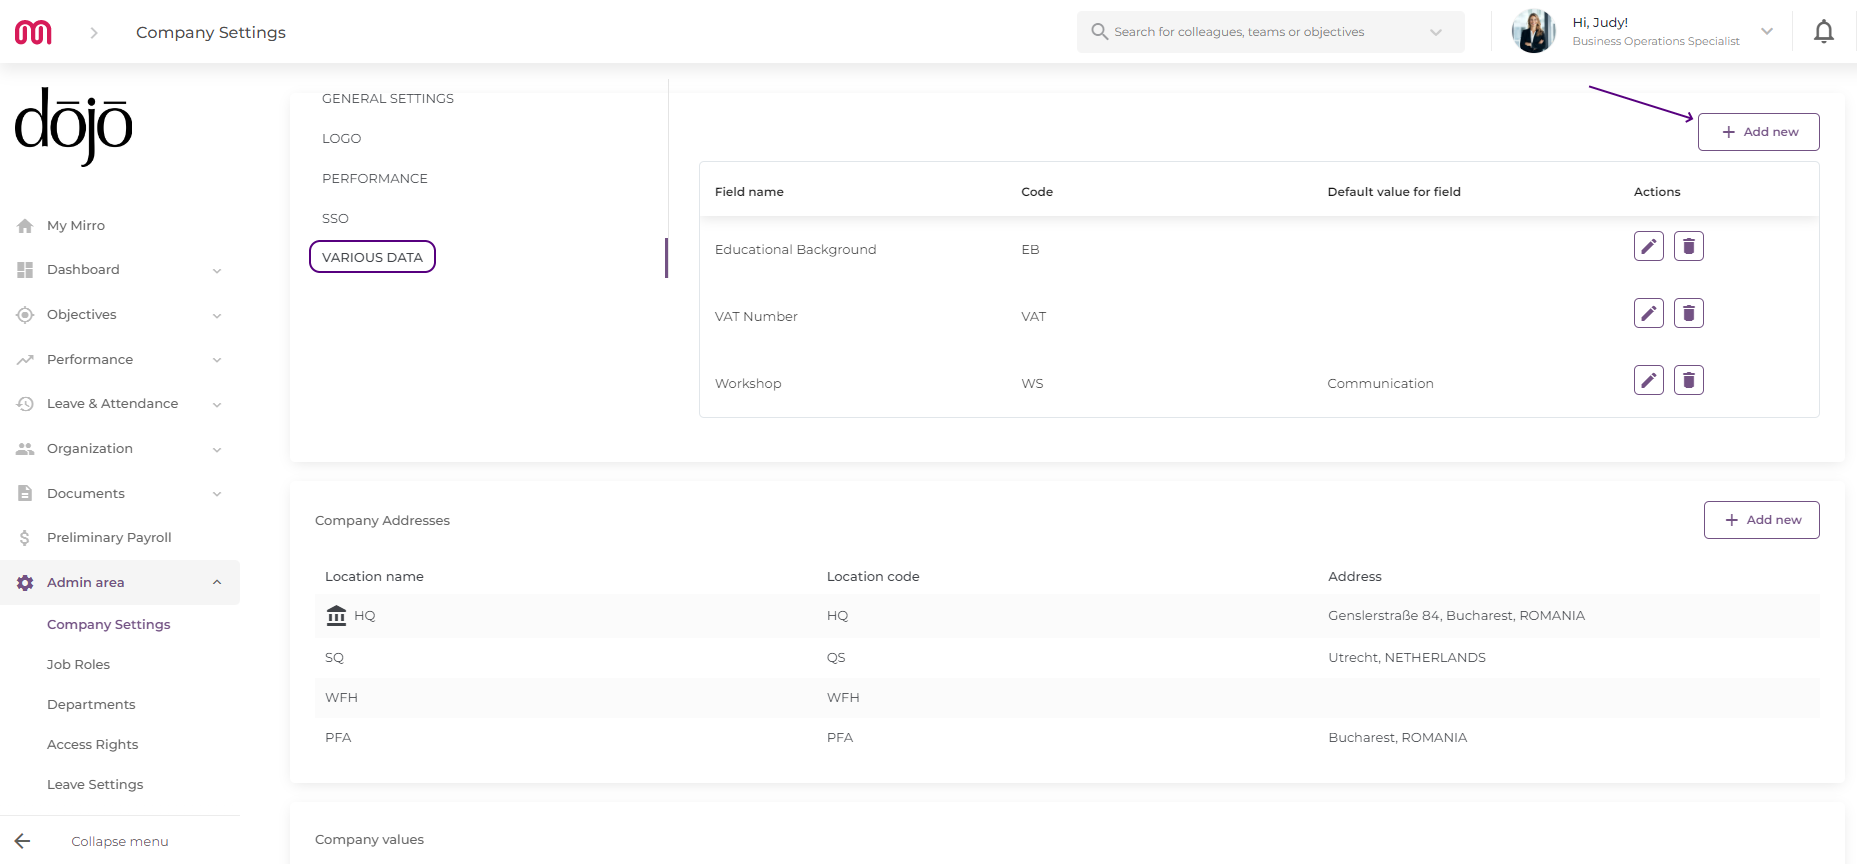The height and width of the screenshot is (864, 1857).
Task: Click the Dashboard grid icon
Action: click(25, 270)
